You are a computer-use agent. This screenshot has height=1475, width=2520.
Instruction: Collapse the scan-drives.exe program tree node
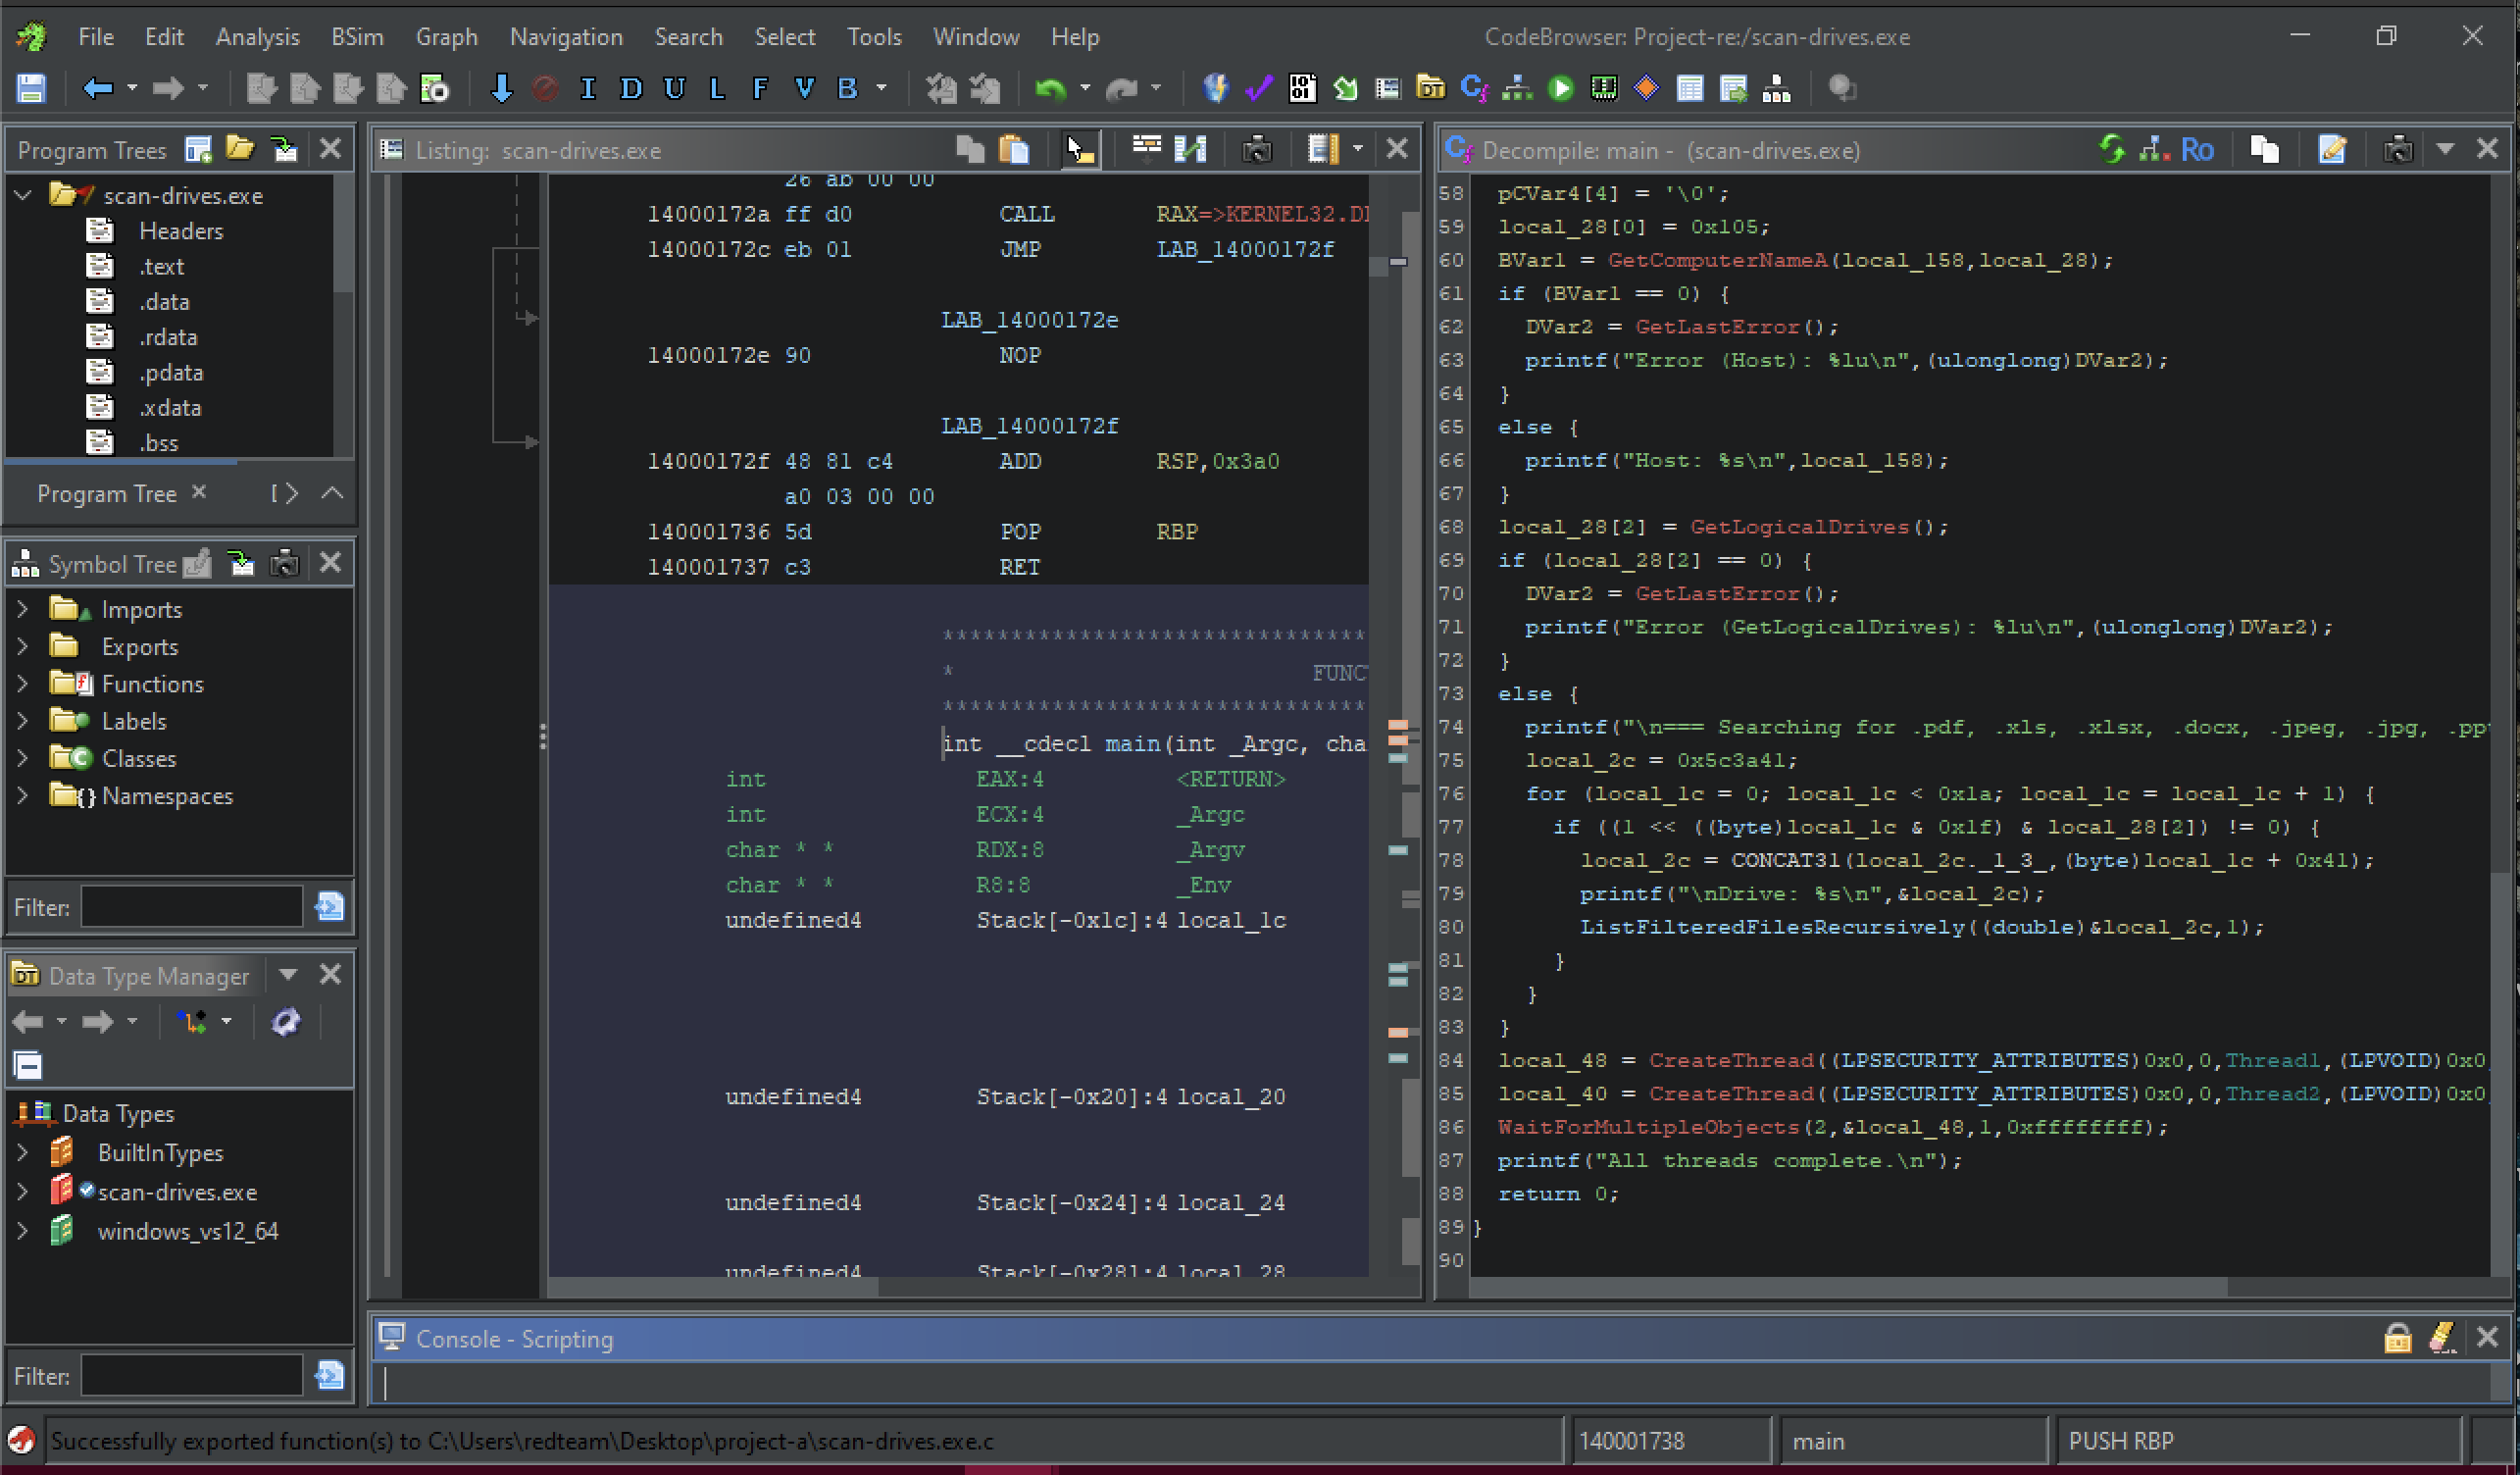pyautogui.click(x=22, y=195)
